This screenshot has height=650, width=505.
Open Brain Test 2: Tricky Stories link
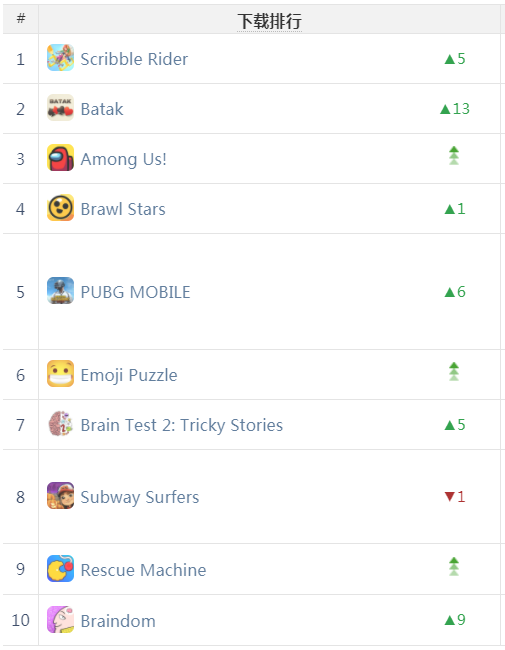click(x=182, y=426)
